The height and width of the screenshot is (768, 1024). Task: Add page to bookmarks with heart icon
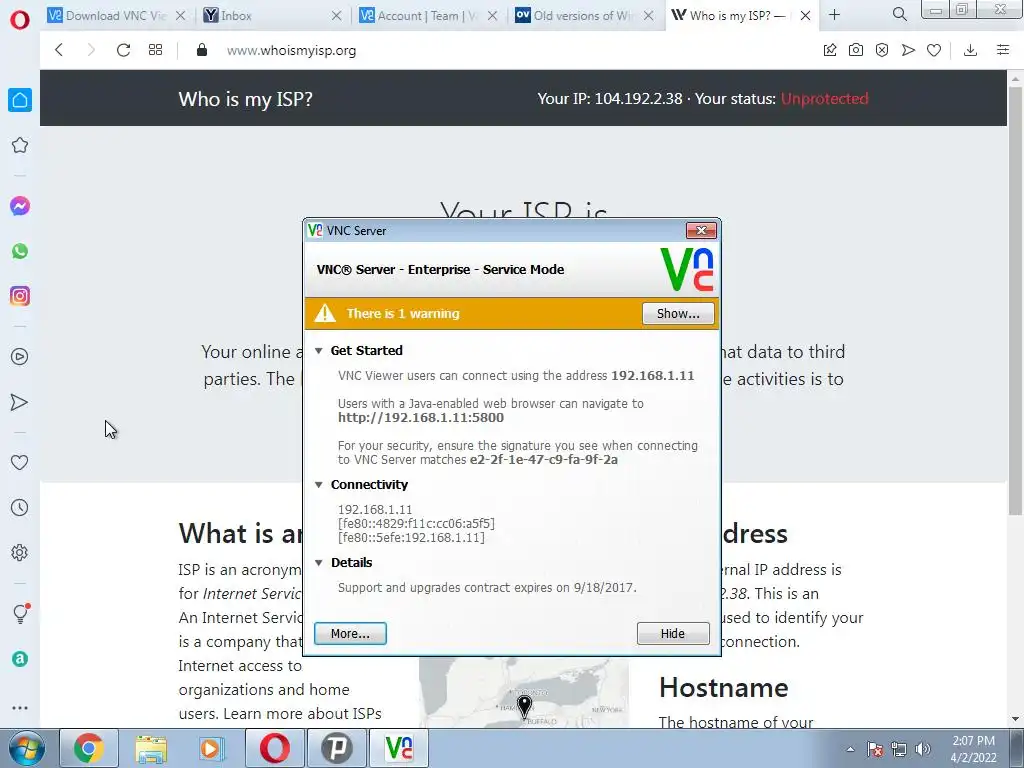(x=934, y=50)
